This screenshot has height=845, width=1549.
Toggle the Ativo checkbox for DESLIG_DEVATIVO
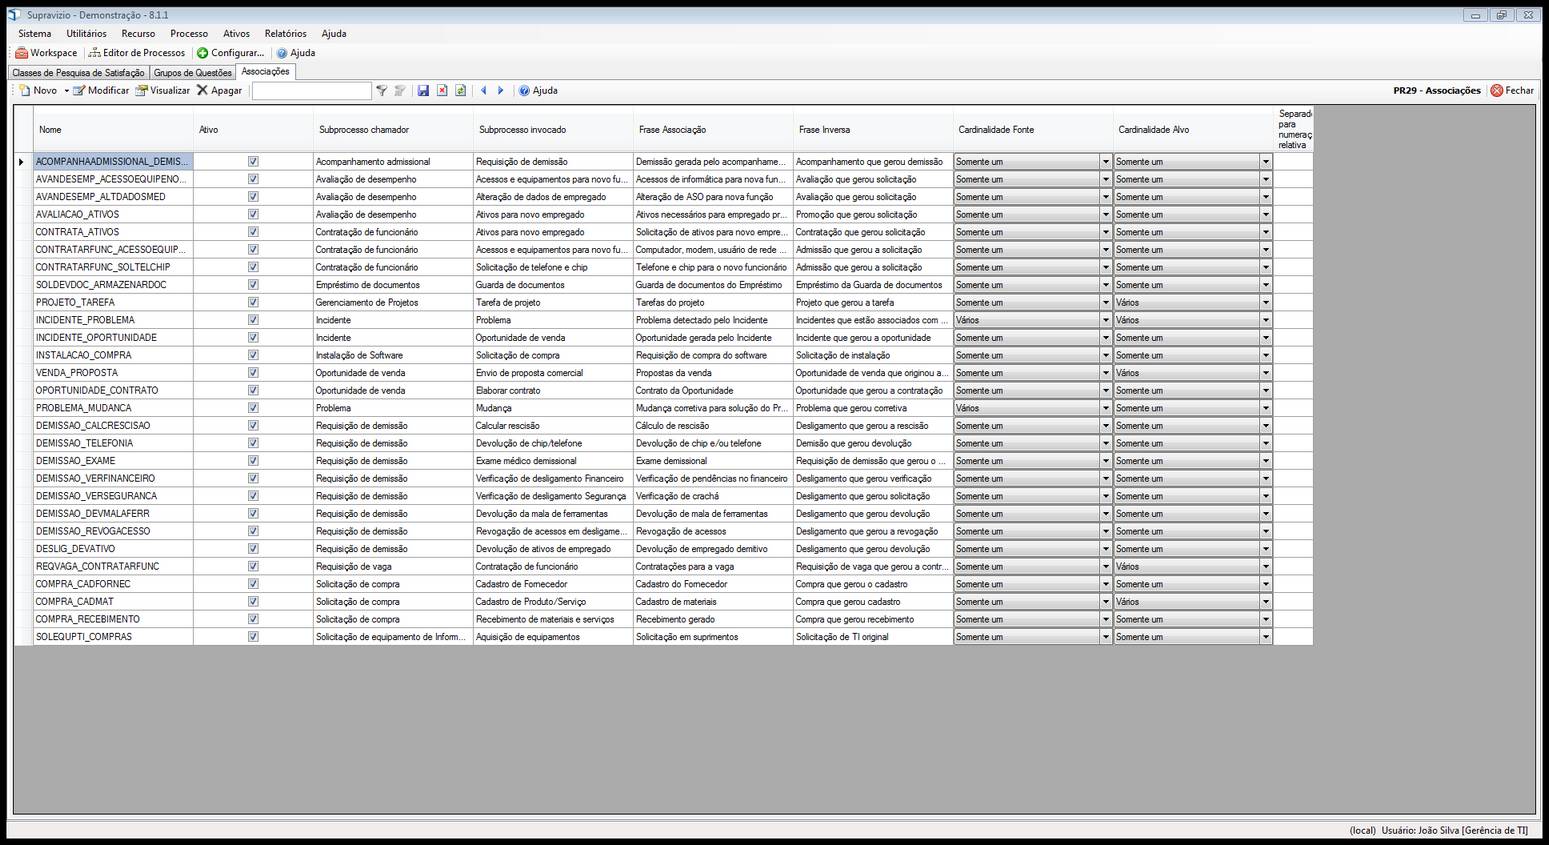[253, 548]
